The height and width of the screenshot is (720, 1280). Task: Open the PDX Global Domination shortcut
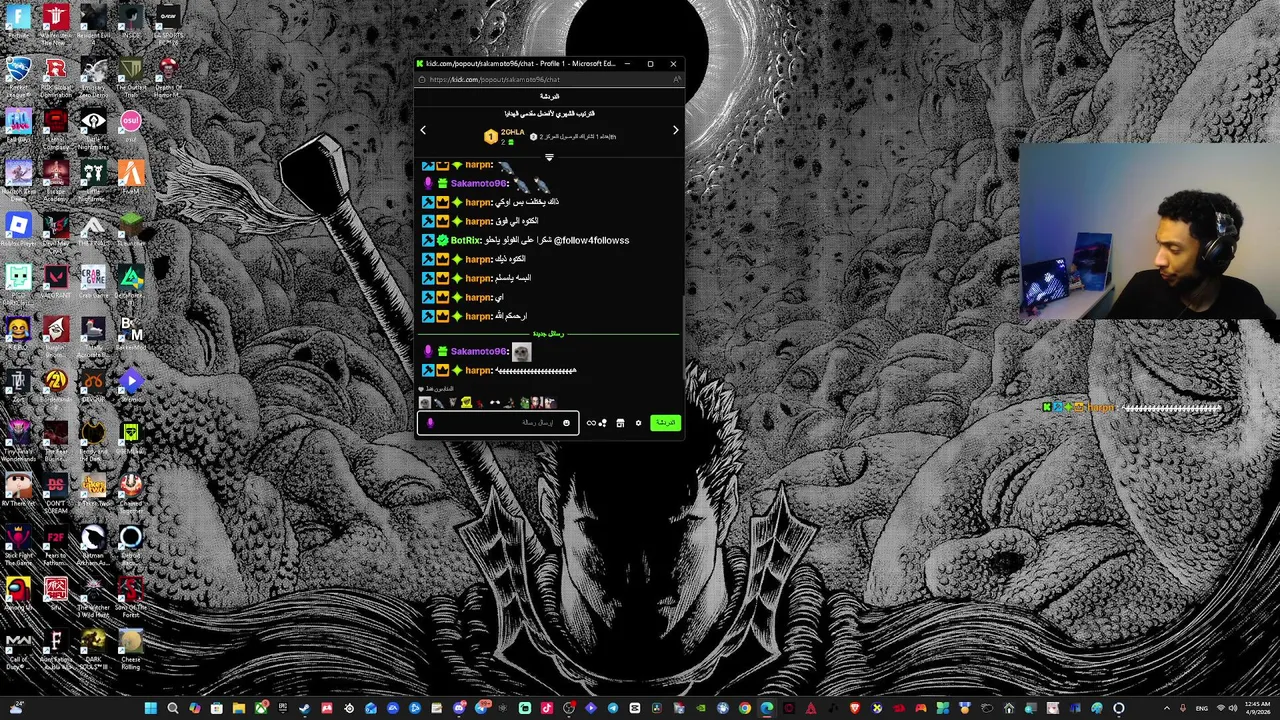tap(56, 77)
